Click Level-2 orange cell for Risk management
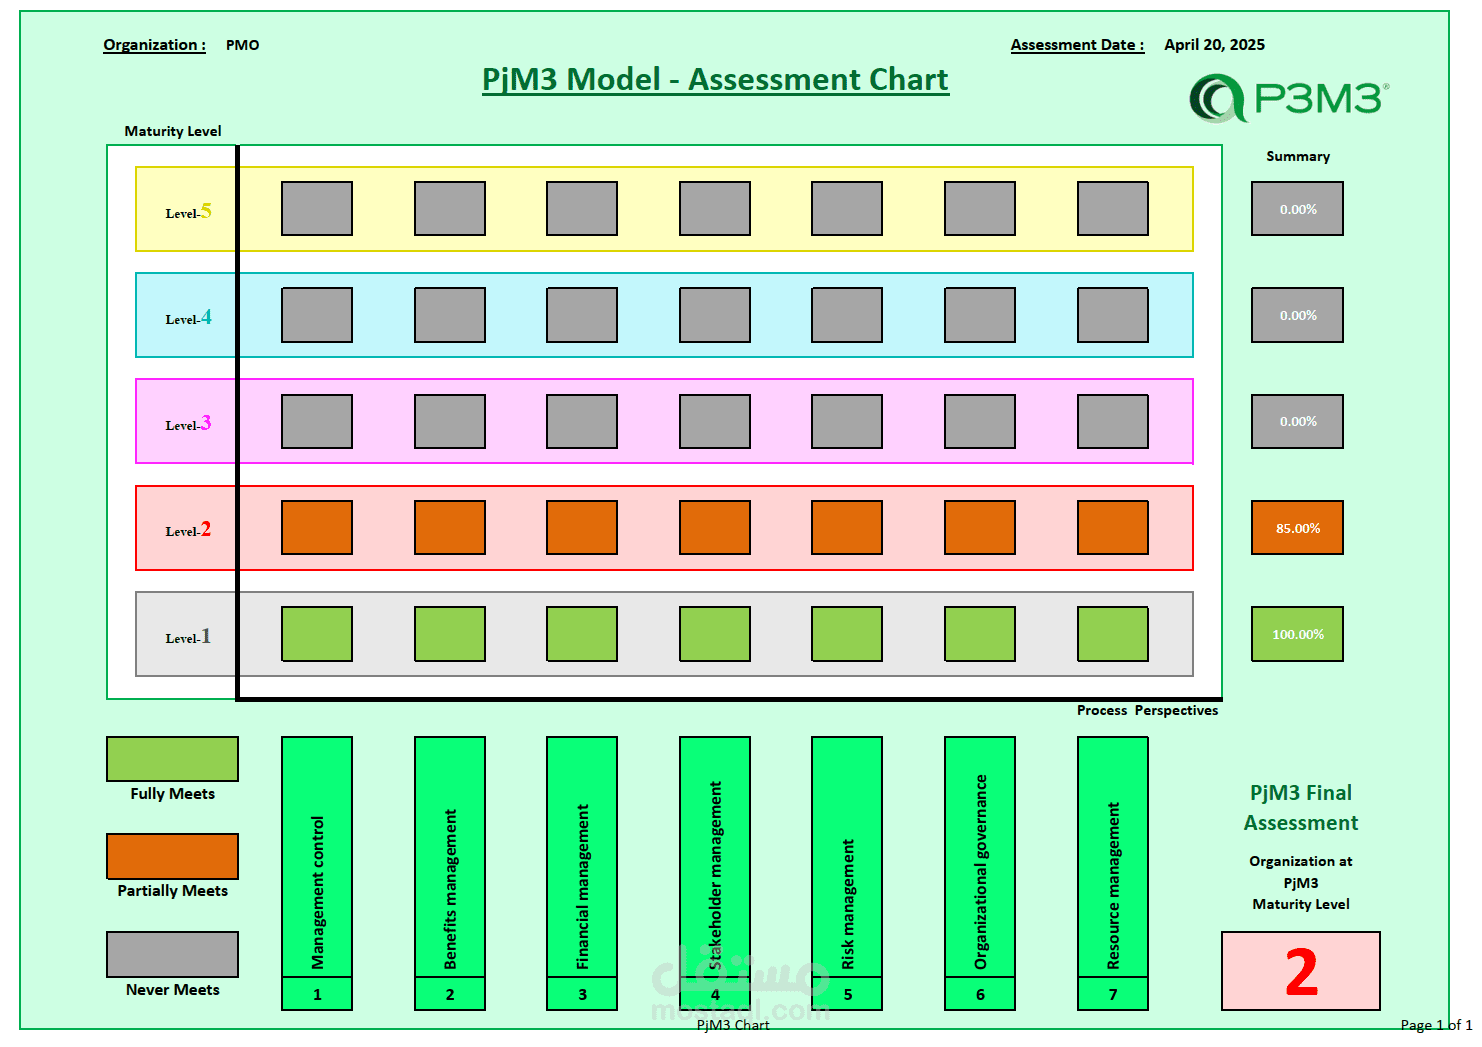Image resolution: width=1482 pixels, height=1047 pixels. [x=847, y=528]
